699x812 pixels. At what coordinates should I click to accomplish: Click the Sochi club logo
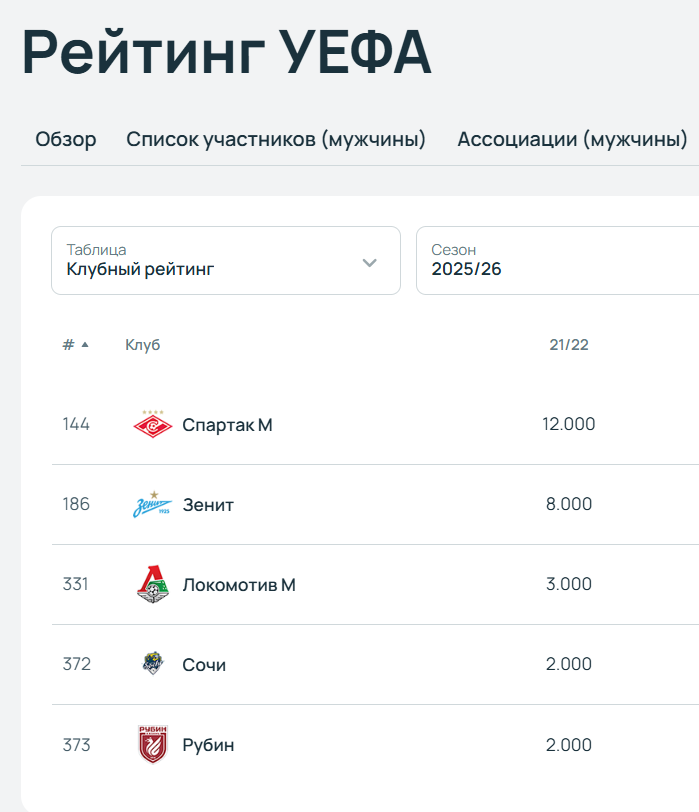pos(153,665)
